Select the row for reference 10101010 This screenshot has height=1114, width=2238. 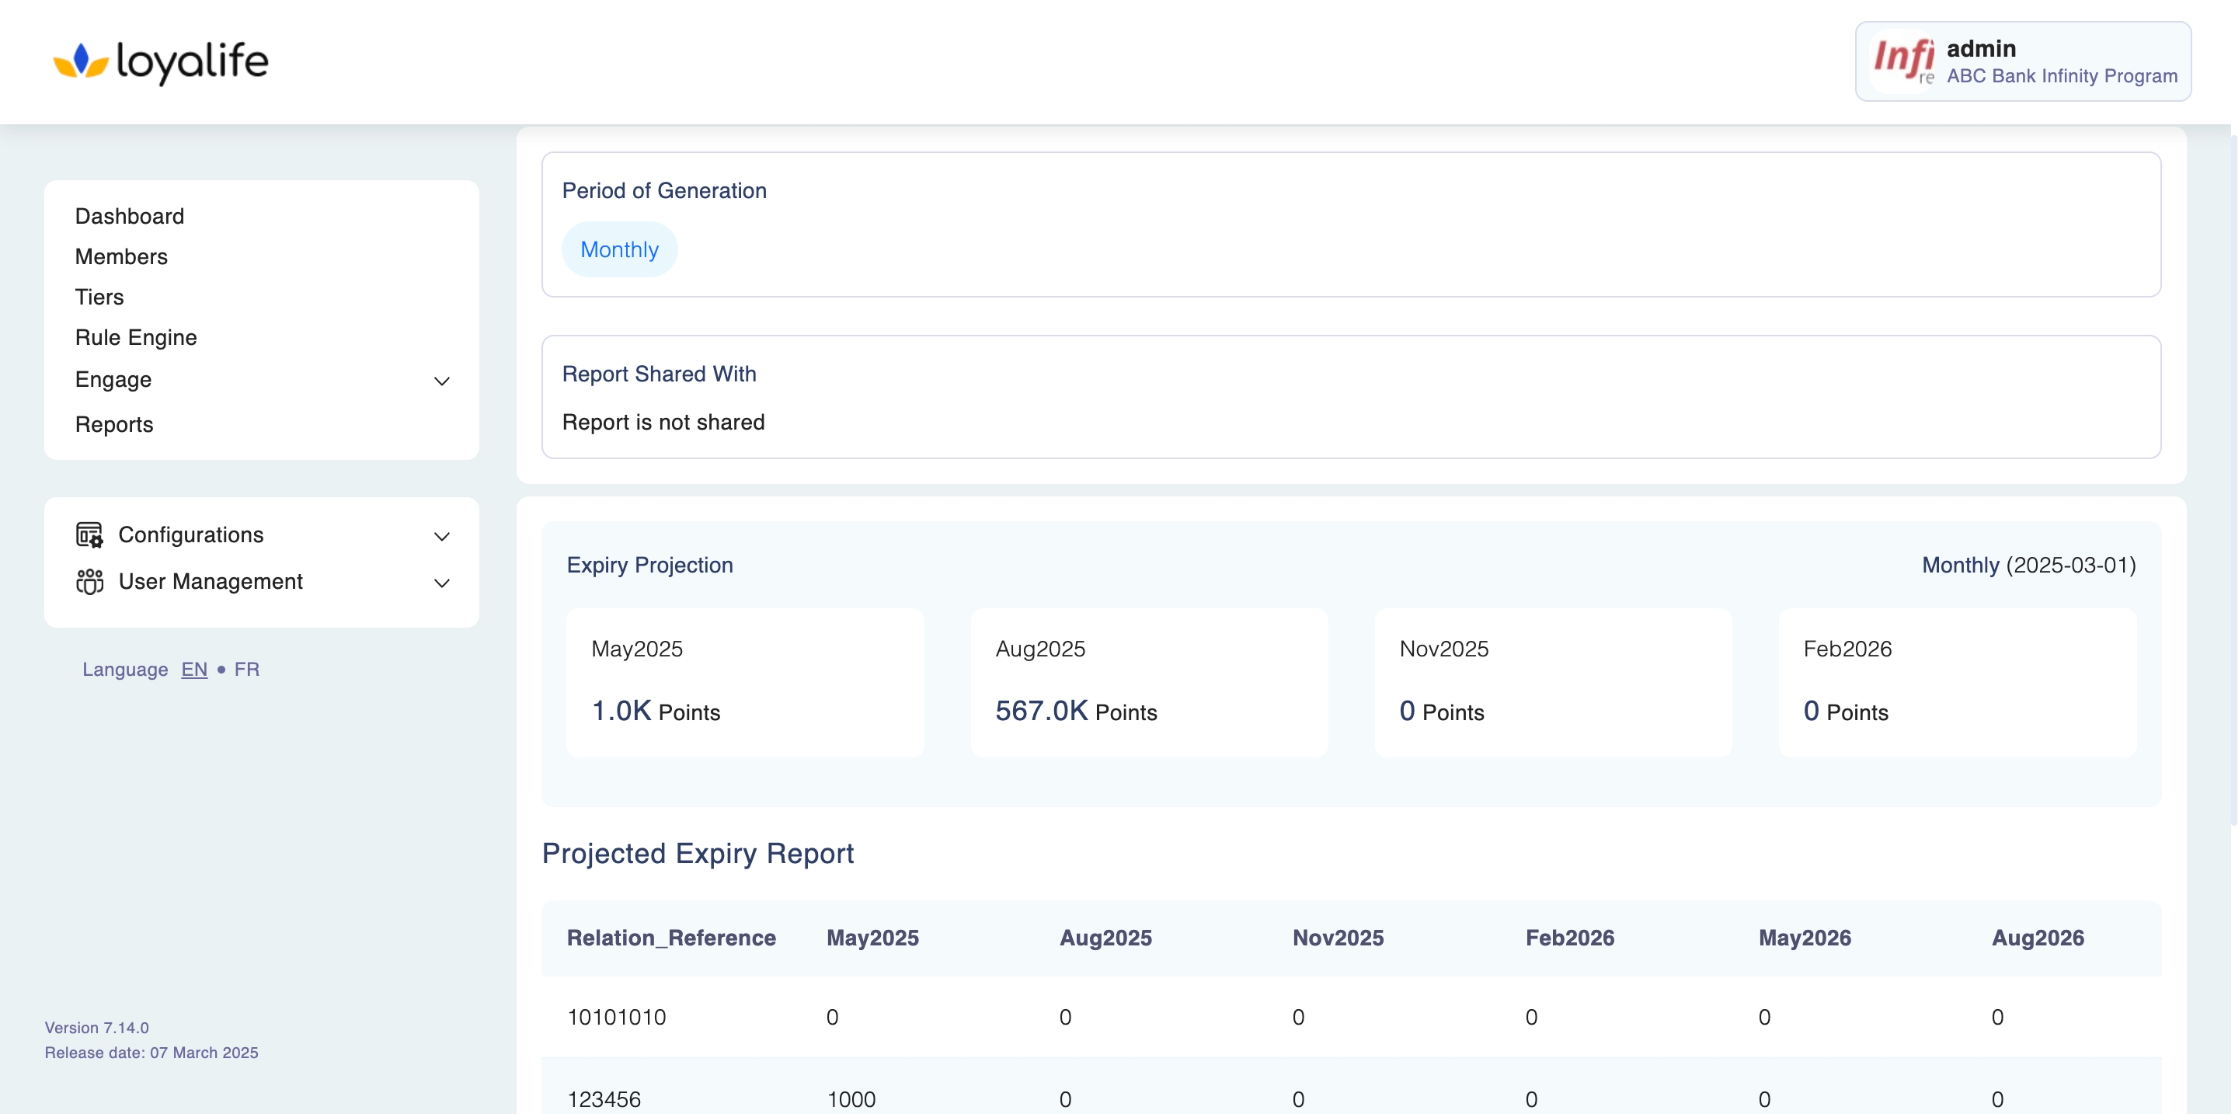[x=617, y=1018]
